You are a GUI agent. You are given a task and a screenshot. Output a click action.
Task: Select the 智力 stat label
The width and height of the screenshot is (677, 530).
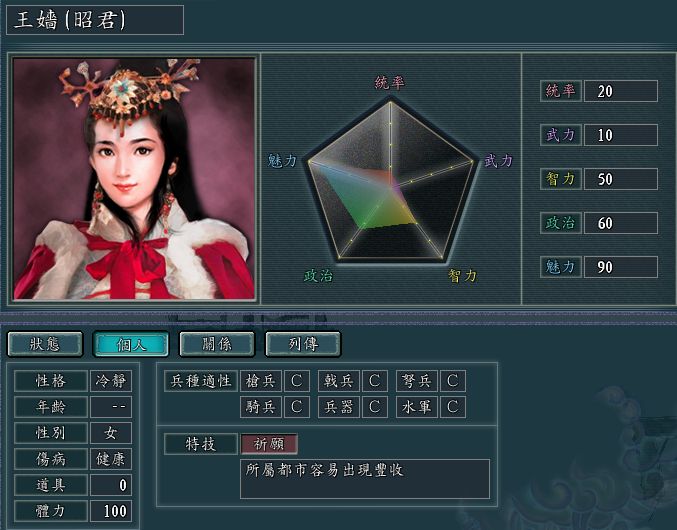[560, 179]
